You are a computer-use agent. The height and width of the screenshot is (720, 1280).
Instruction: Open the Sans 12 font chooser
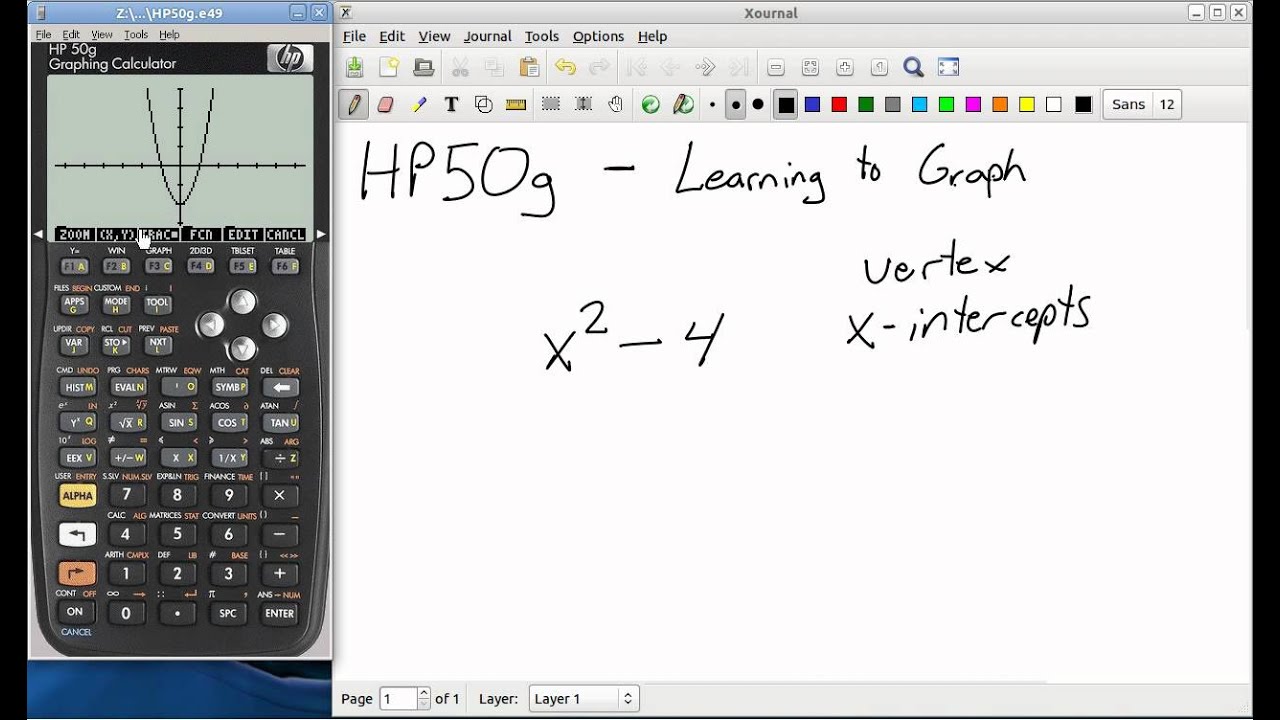(1142, 104)
